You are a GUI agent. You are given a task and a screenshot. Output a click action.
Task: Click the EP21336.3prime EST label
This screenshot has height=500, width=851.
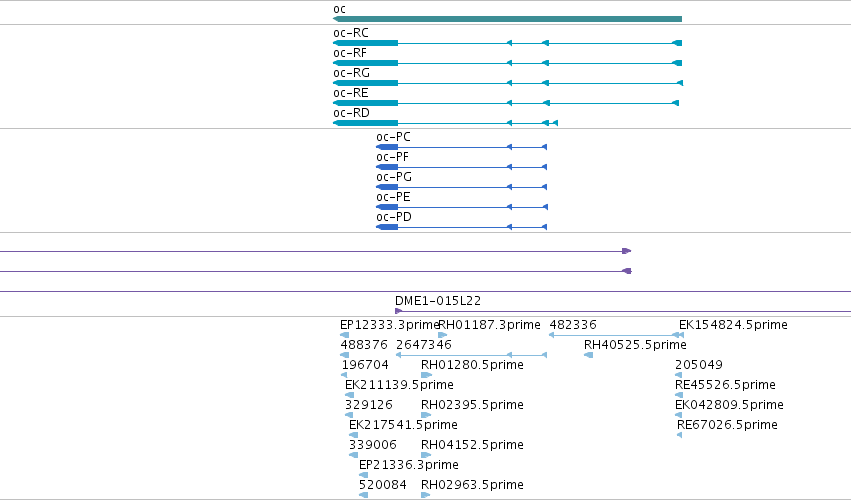(x=409, y=465)
